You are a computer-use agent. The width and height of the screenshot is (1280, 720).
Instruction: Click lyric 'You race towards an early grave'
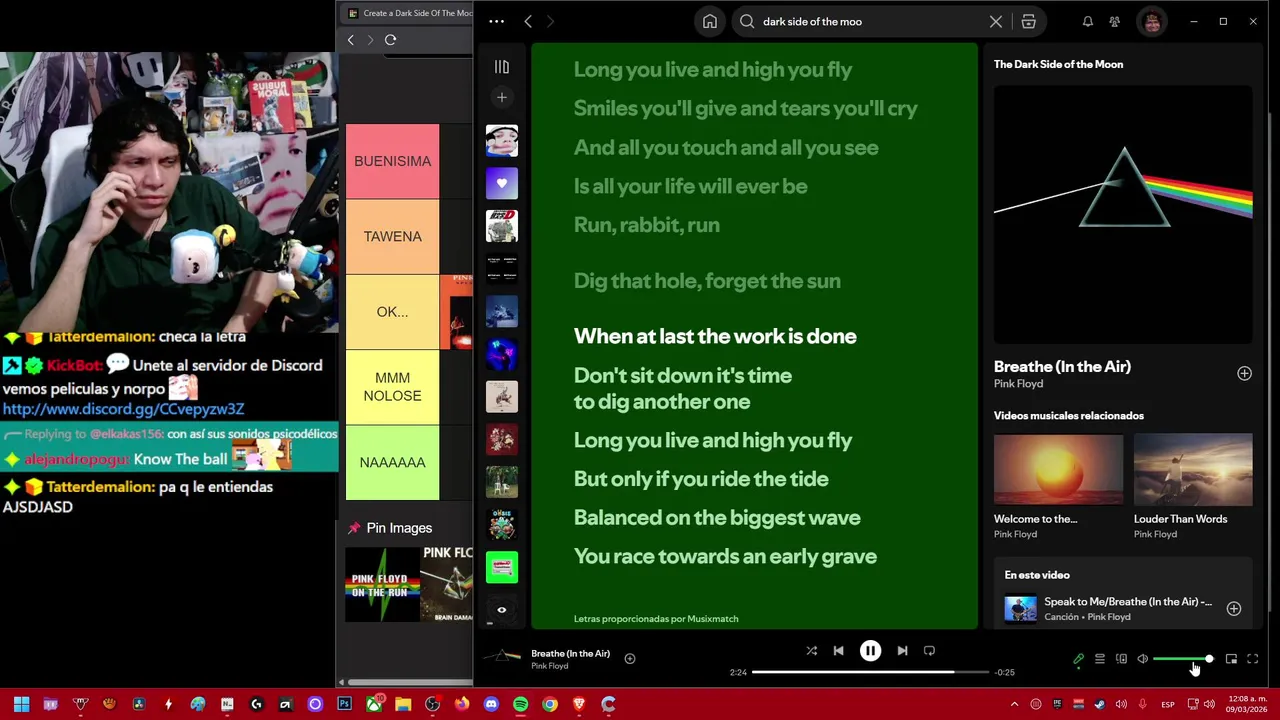point(725,556)
